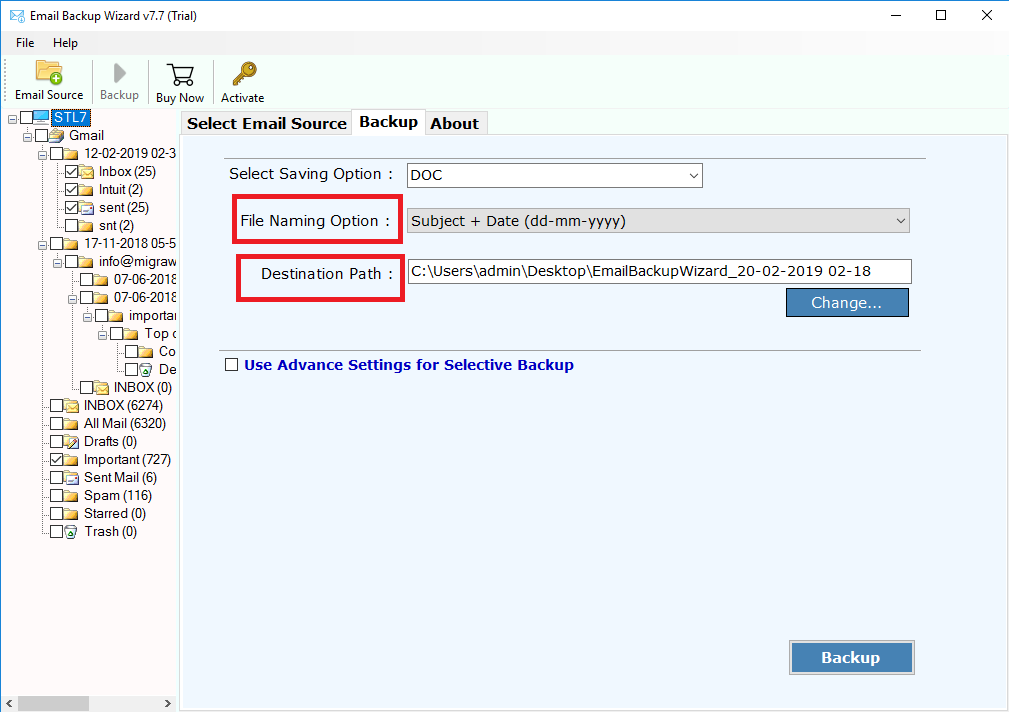Click the Inbox (25) folder icon

pos(86,172)
